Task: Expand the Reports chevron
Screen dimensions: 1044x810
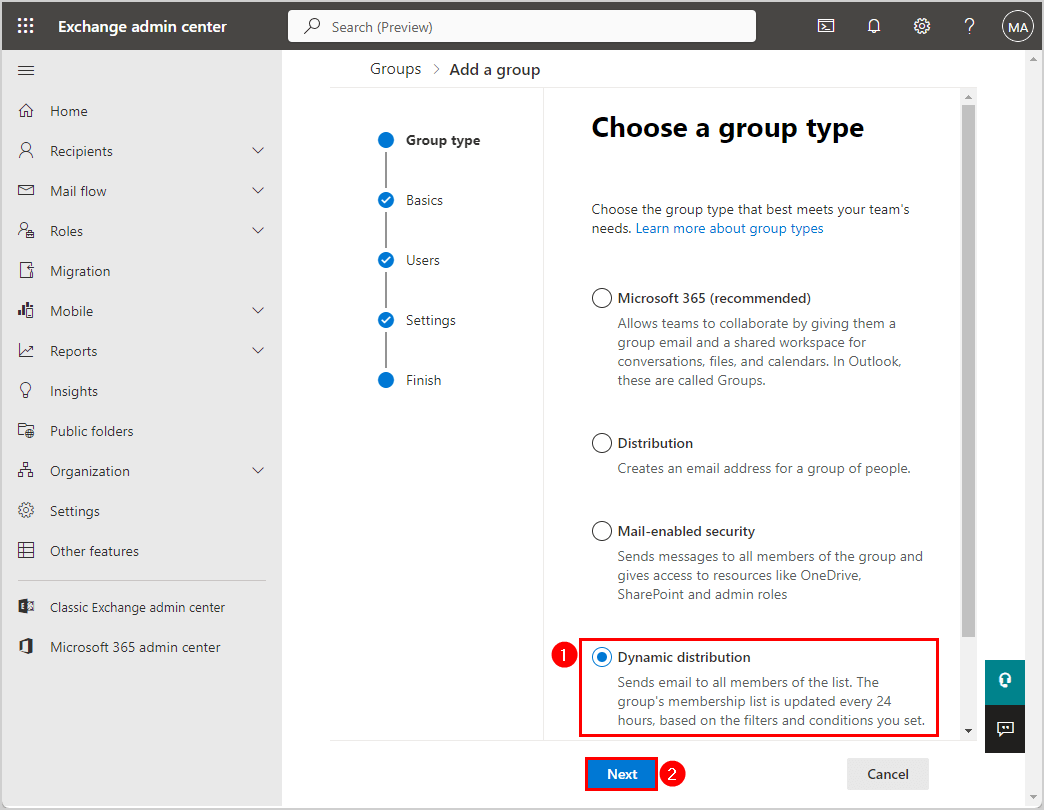Action: [x=258, y=350]
